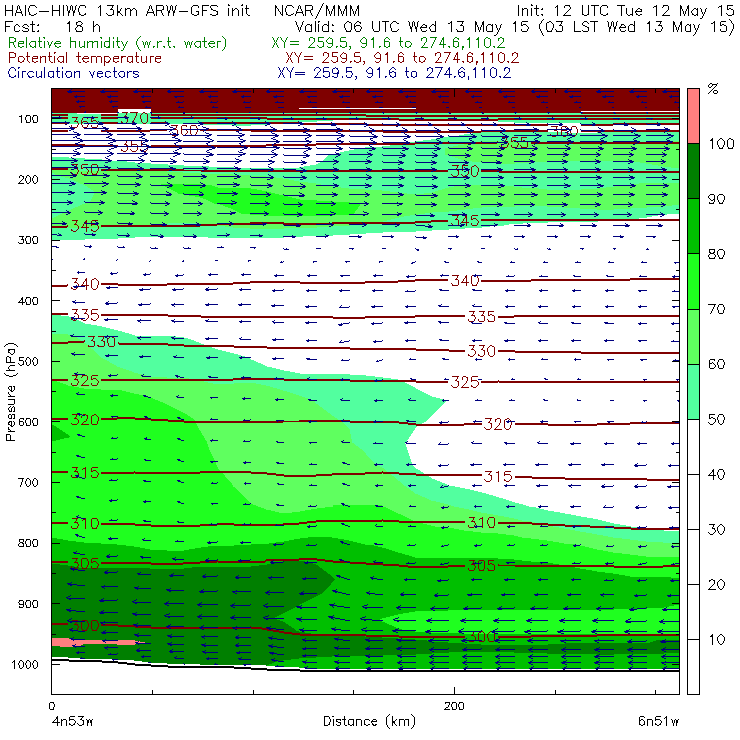Click the "900" pressure axis tick label
Viewport: 740px width, 740px height.
click(28, 604)
